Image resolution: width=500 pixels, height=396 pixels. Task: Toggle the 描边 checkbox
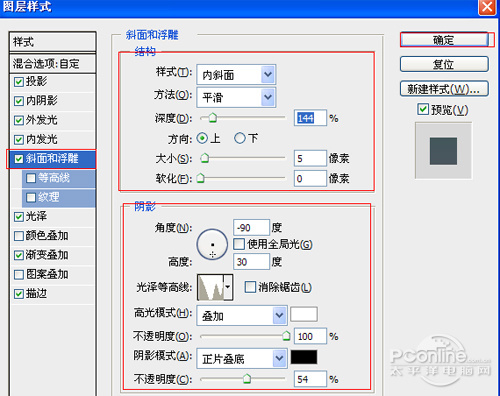coord(19,294)
